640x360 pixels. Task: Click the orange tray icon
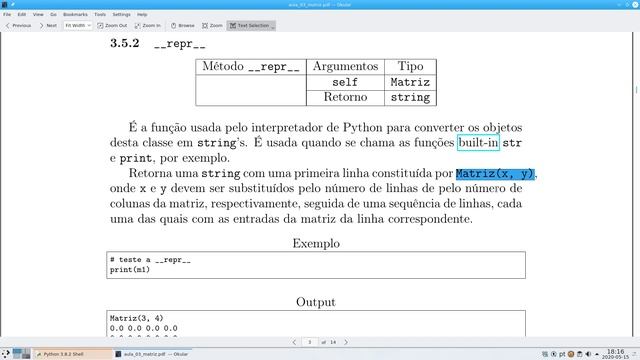click(x=571, y=354)
